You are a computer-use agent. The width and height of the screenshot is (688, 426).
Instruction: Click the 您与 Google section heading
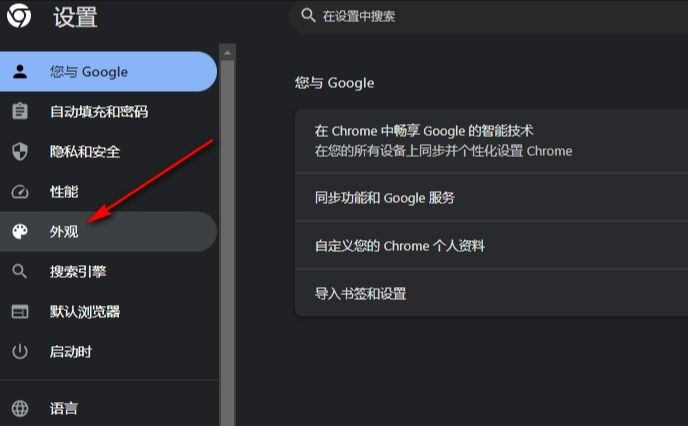click(334, 82)
